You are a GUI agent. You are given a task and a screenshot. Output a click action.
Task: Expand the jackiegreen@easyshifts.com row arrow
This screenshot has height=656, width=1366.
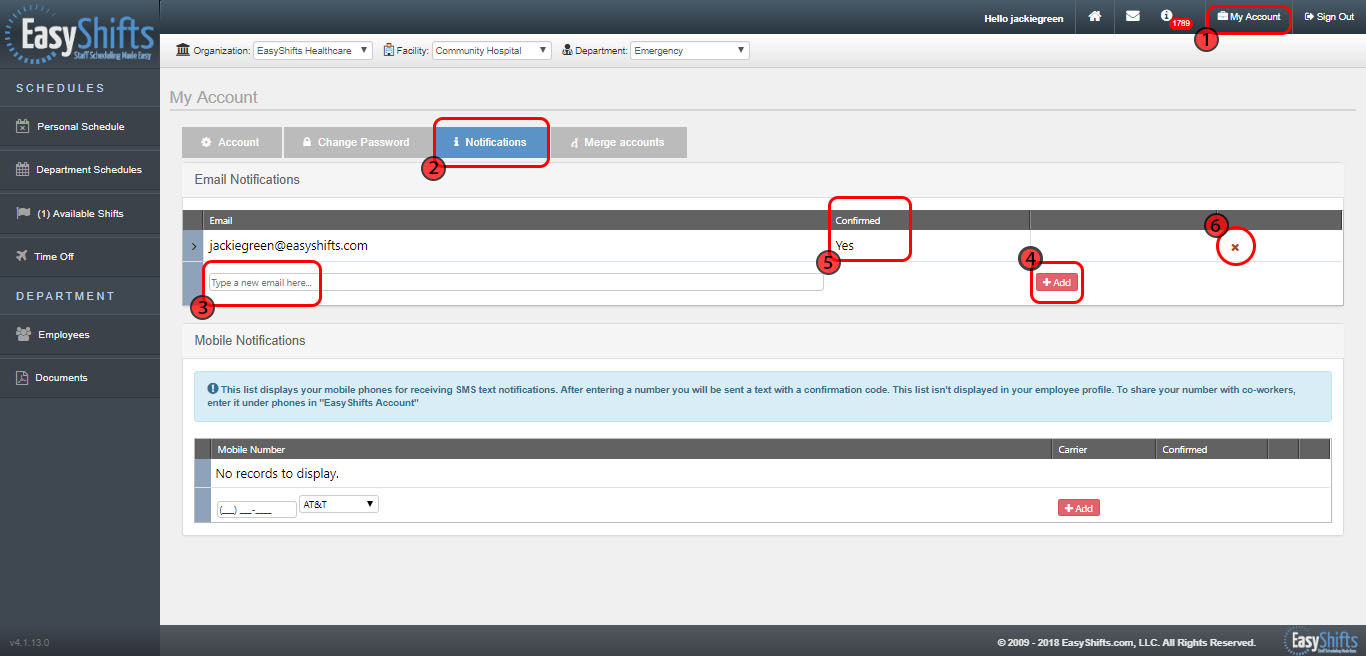click(193, 246)
